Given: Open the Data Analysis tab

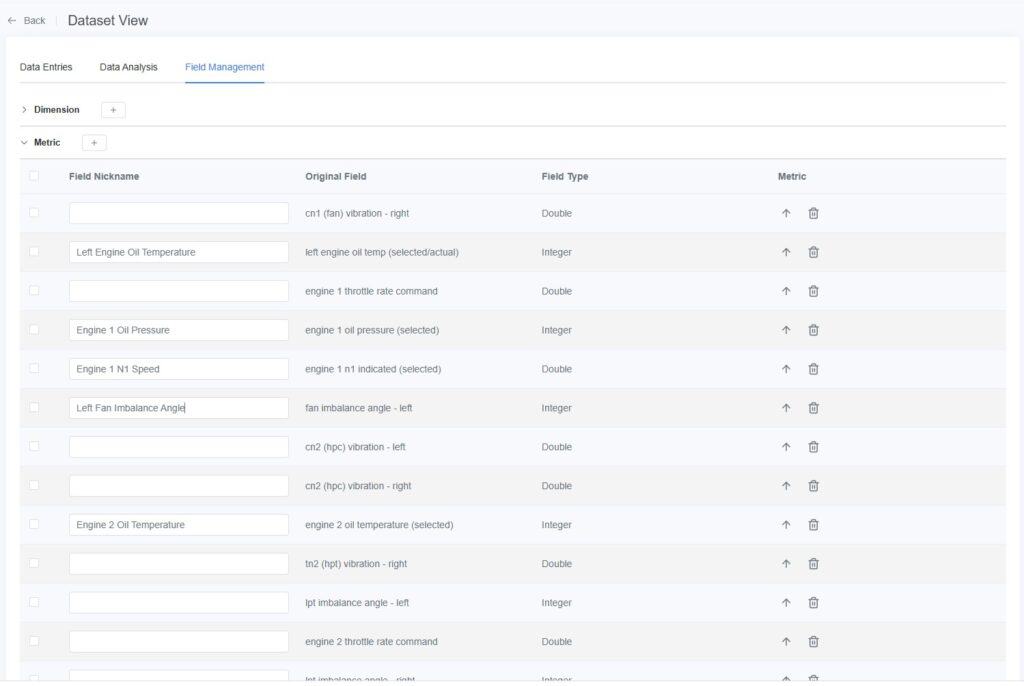Looking at the screenshot, I should [128, 67].
